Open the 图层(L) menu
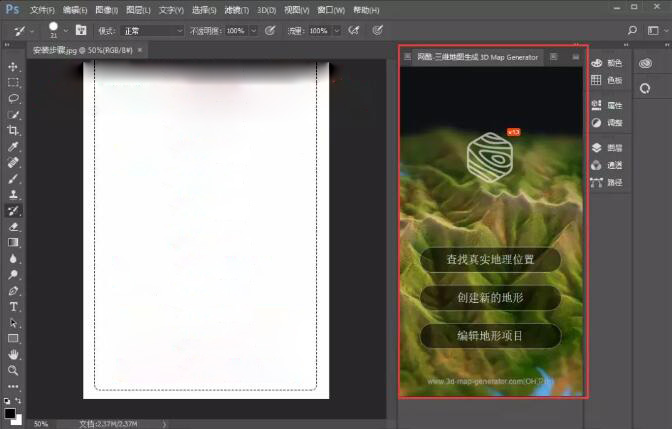 tap(138, 10)
